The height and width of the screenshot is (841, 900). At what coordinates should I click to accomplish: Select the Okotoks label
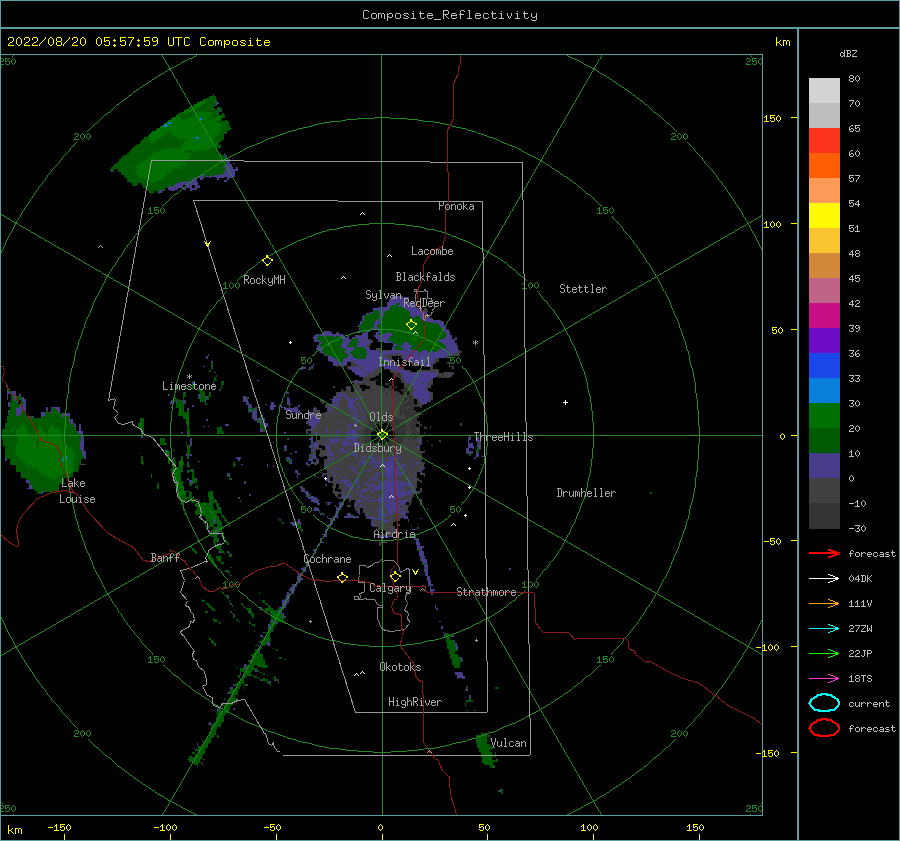click(400, 667)
